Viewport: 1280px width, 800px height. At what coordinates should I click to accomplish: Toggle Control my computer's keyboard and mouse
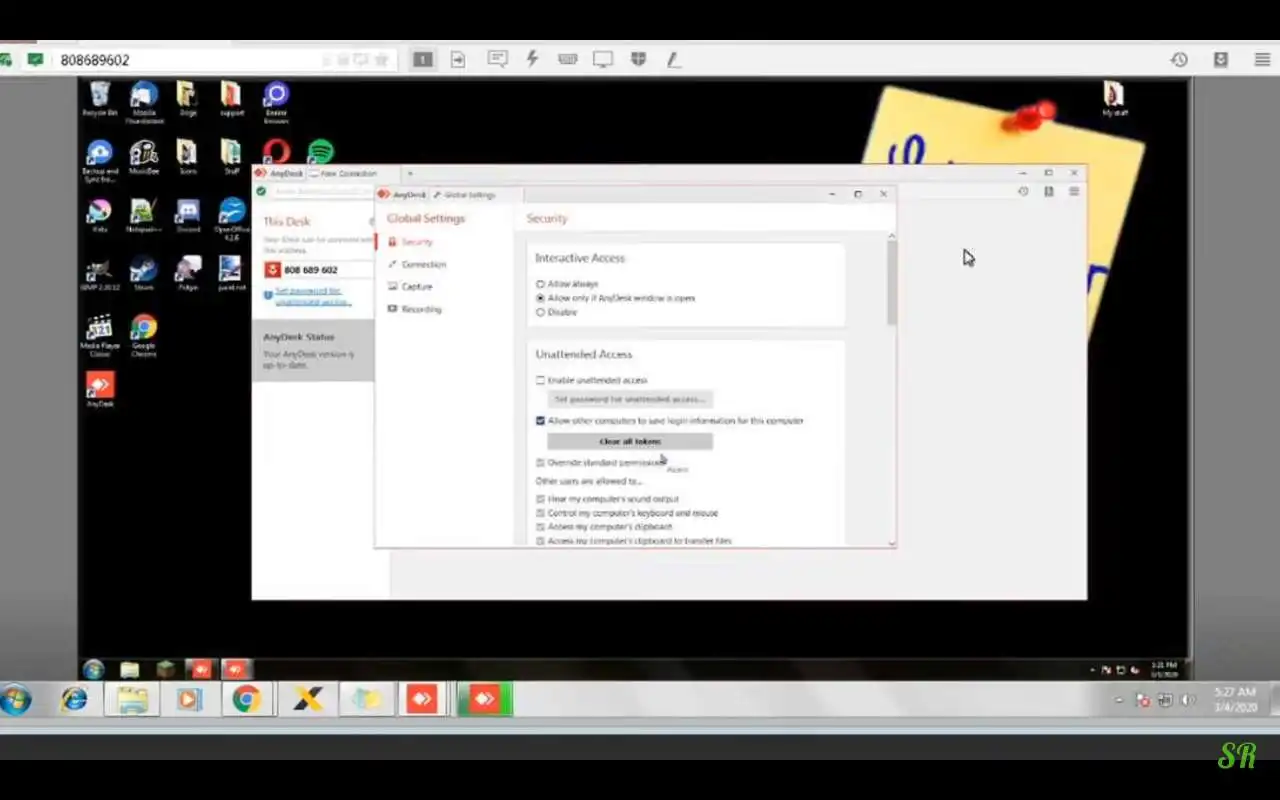(540, 513)
